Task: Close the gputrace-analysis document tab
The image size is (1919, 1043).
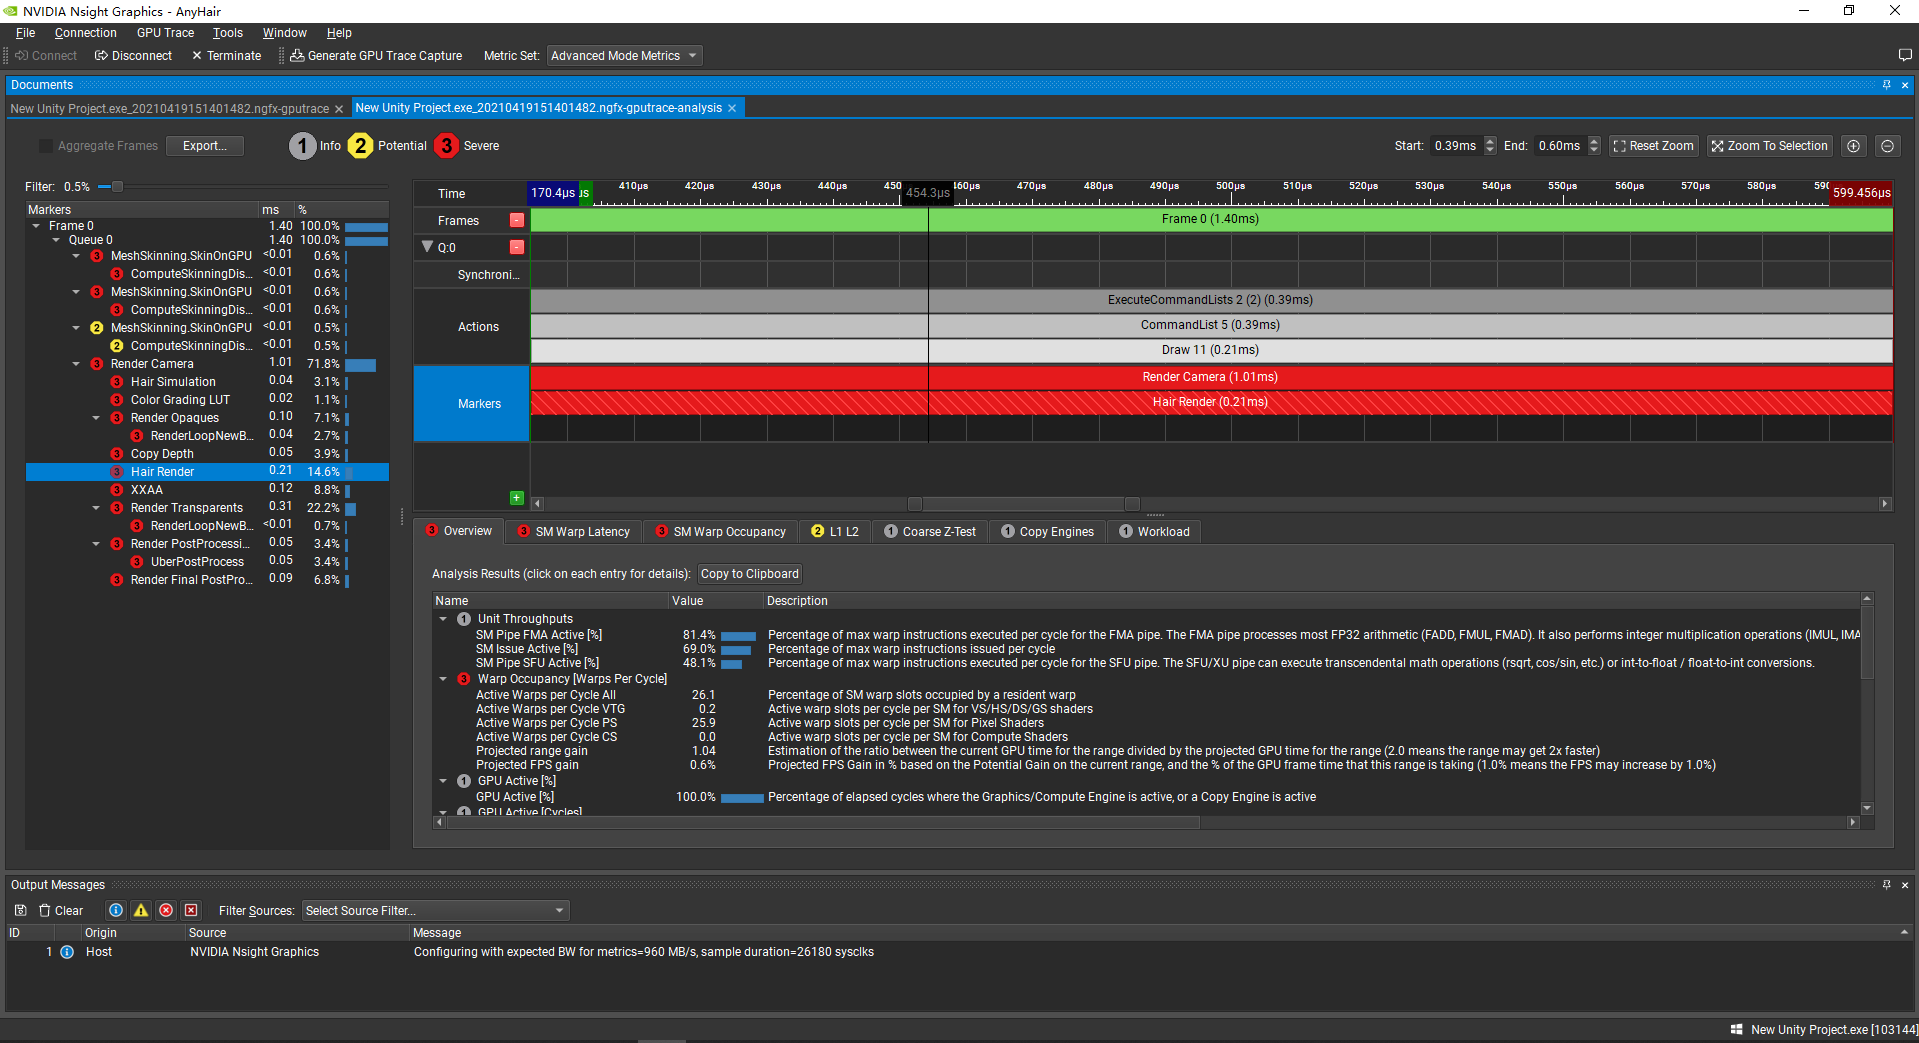Action: tap(732, 108)
